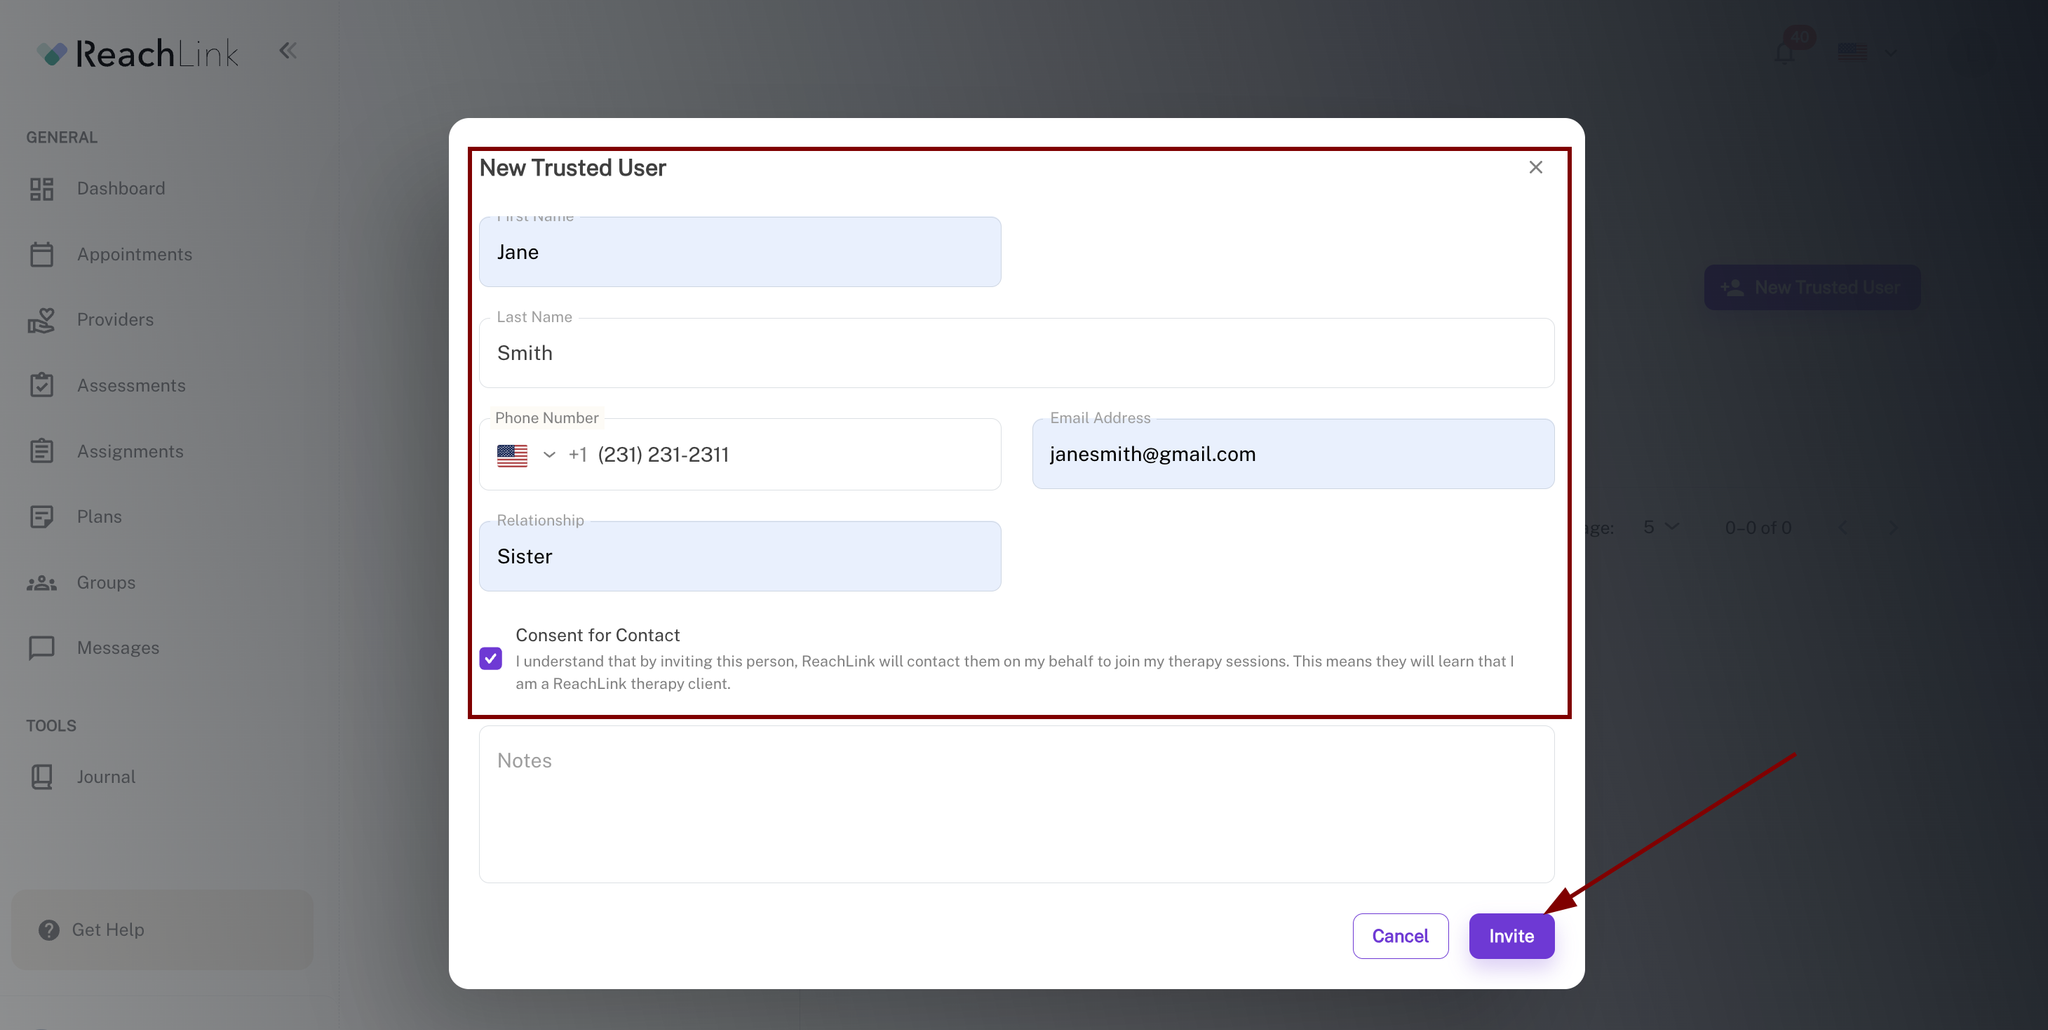Viewport: 2048px width, 1030px height.
Task: Click the Dashboard grid icon
Action: 42,189
